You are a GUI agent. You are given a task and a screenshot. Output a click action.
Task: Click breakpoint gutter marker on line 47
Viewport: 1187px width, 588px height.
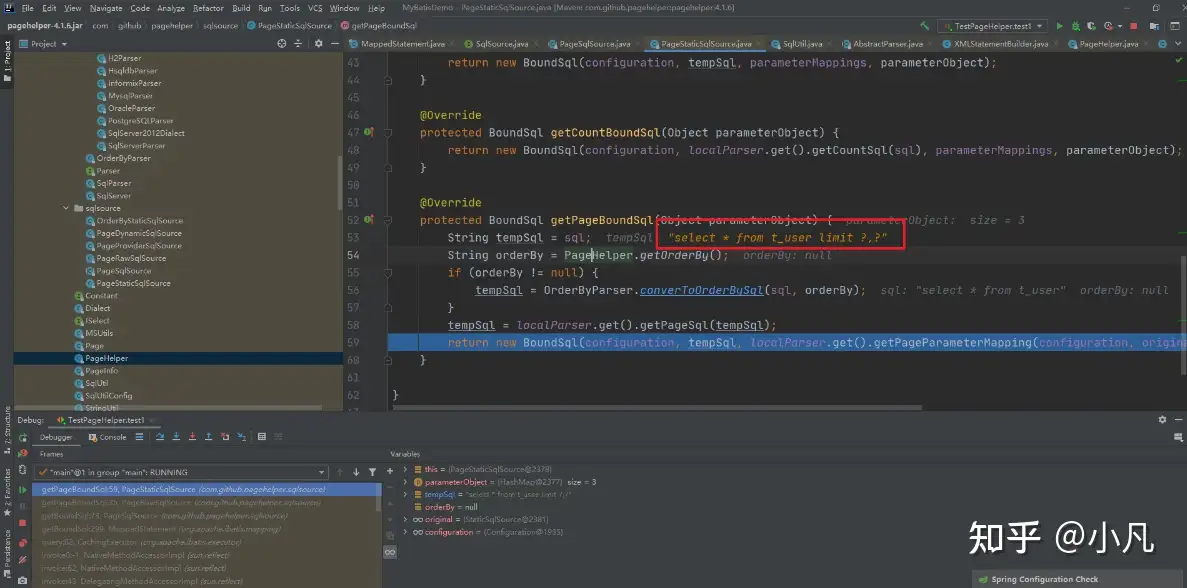point(368,132)
